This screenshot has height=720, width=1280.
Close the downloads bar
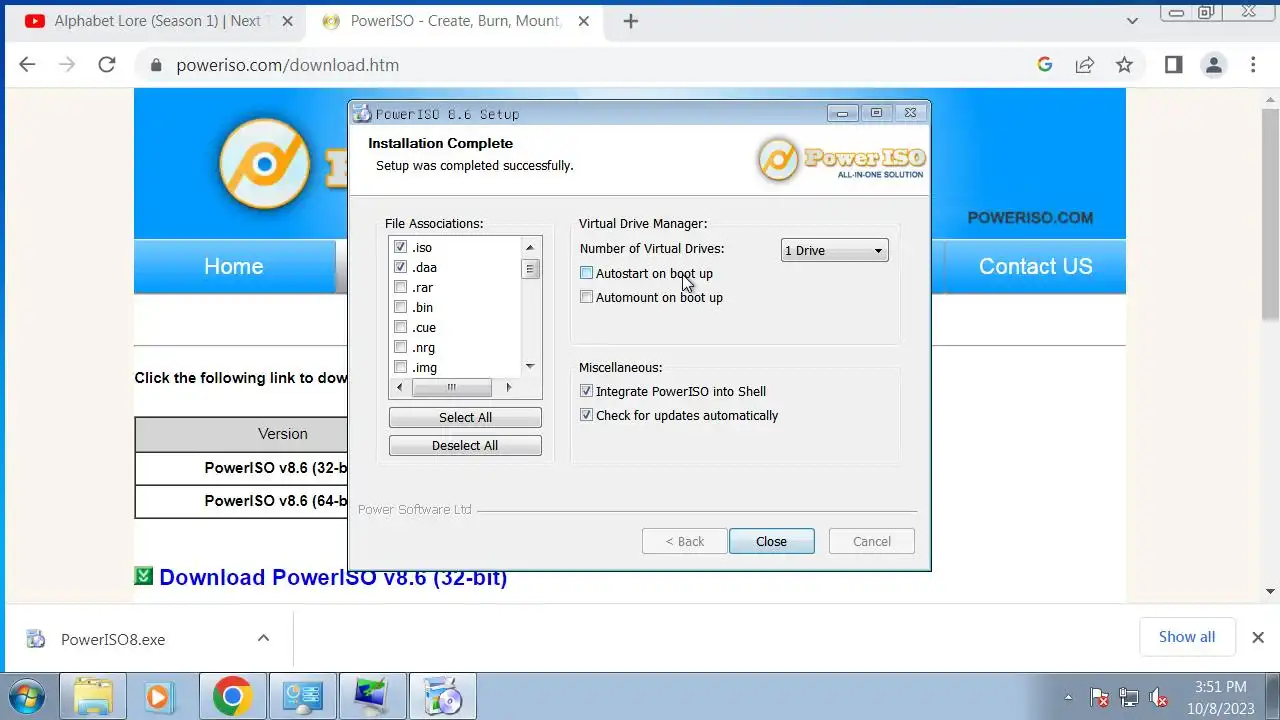pos(1258,637)
